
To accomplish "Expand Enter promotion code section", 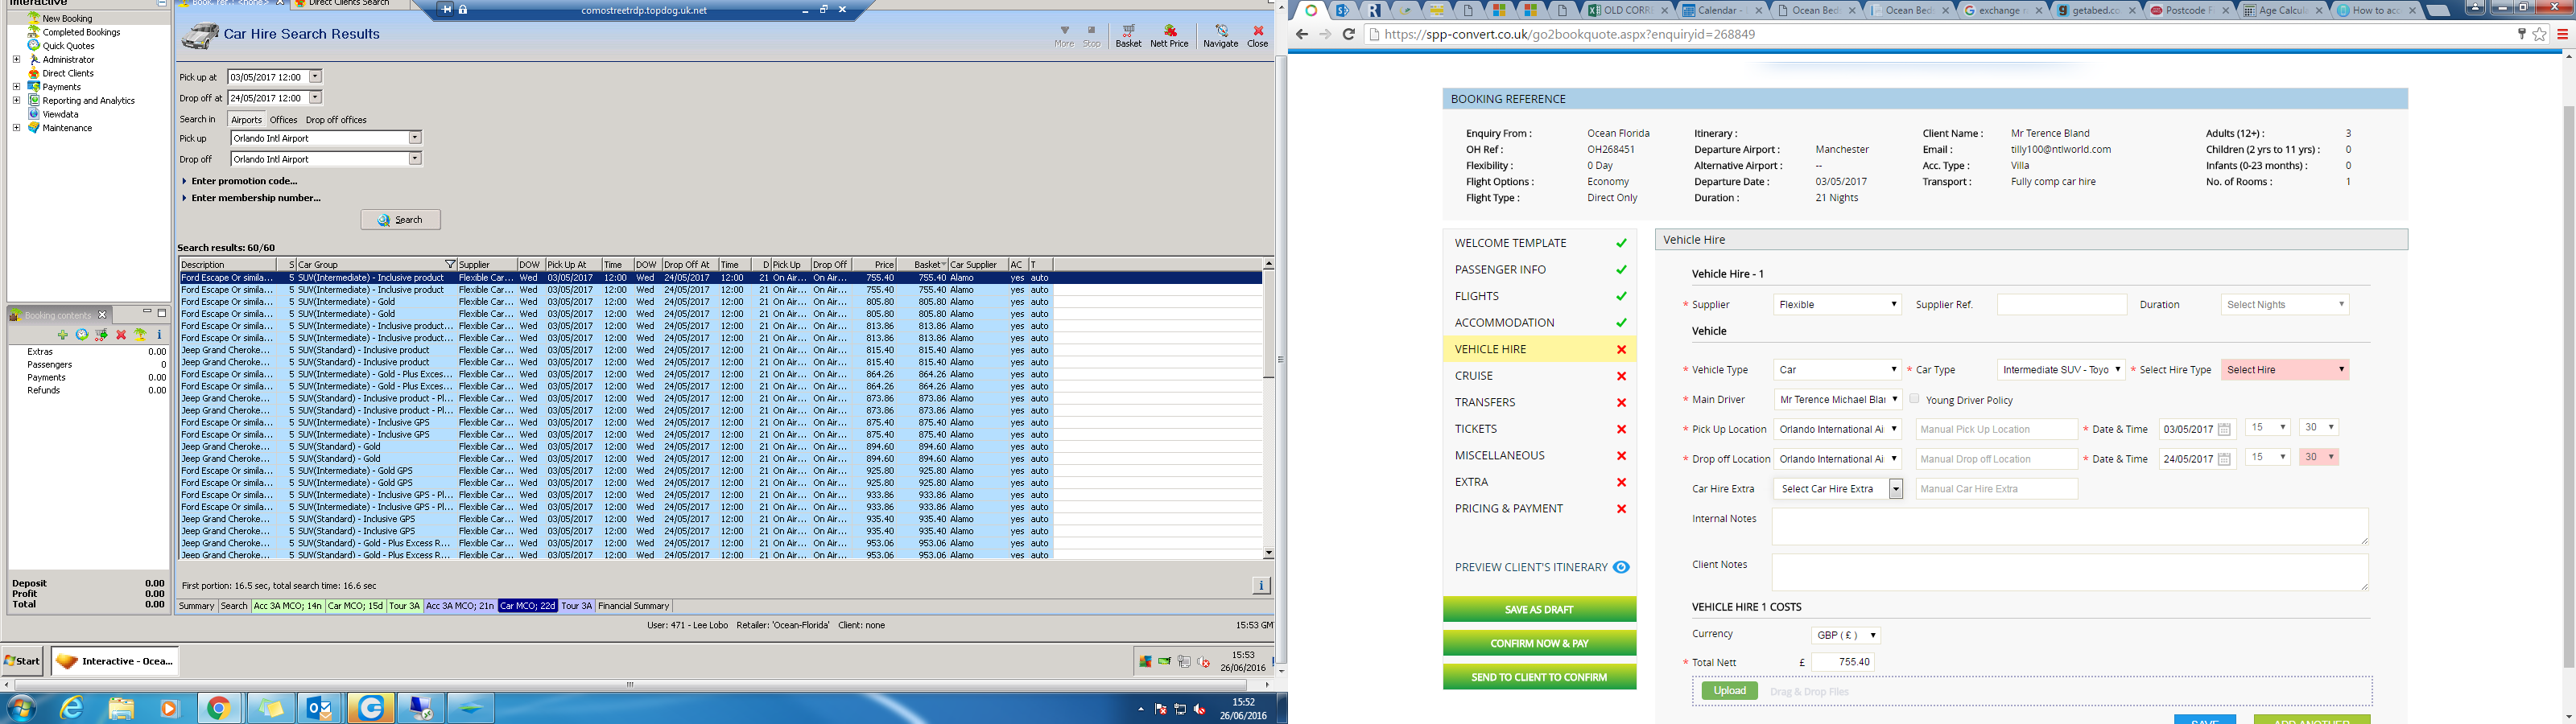I will pos(239,181).
